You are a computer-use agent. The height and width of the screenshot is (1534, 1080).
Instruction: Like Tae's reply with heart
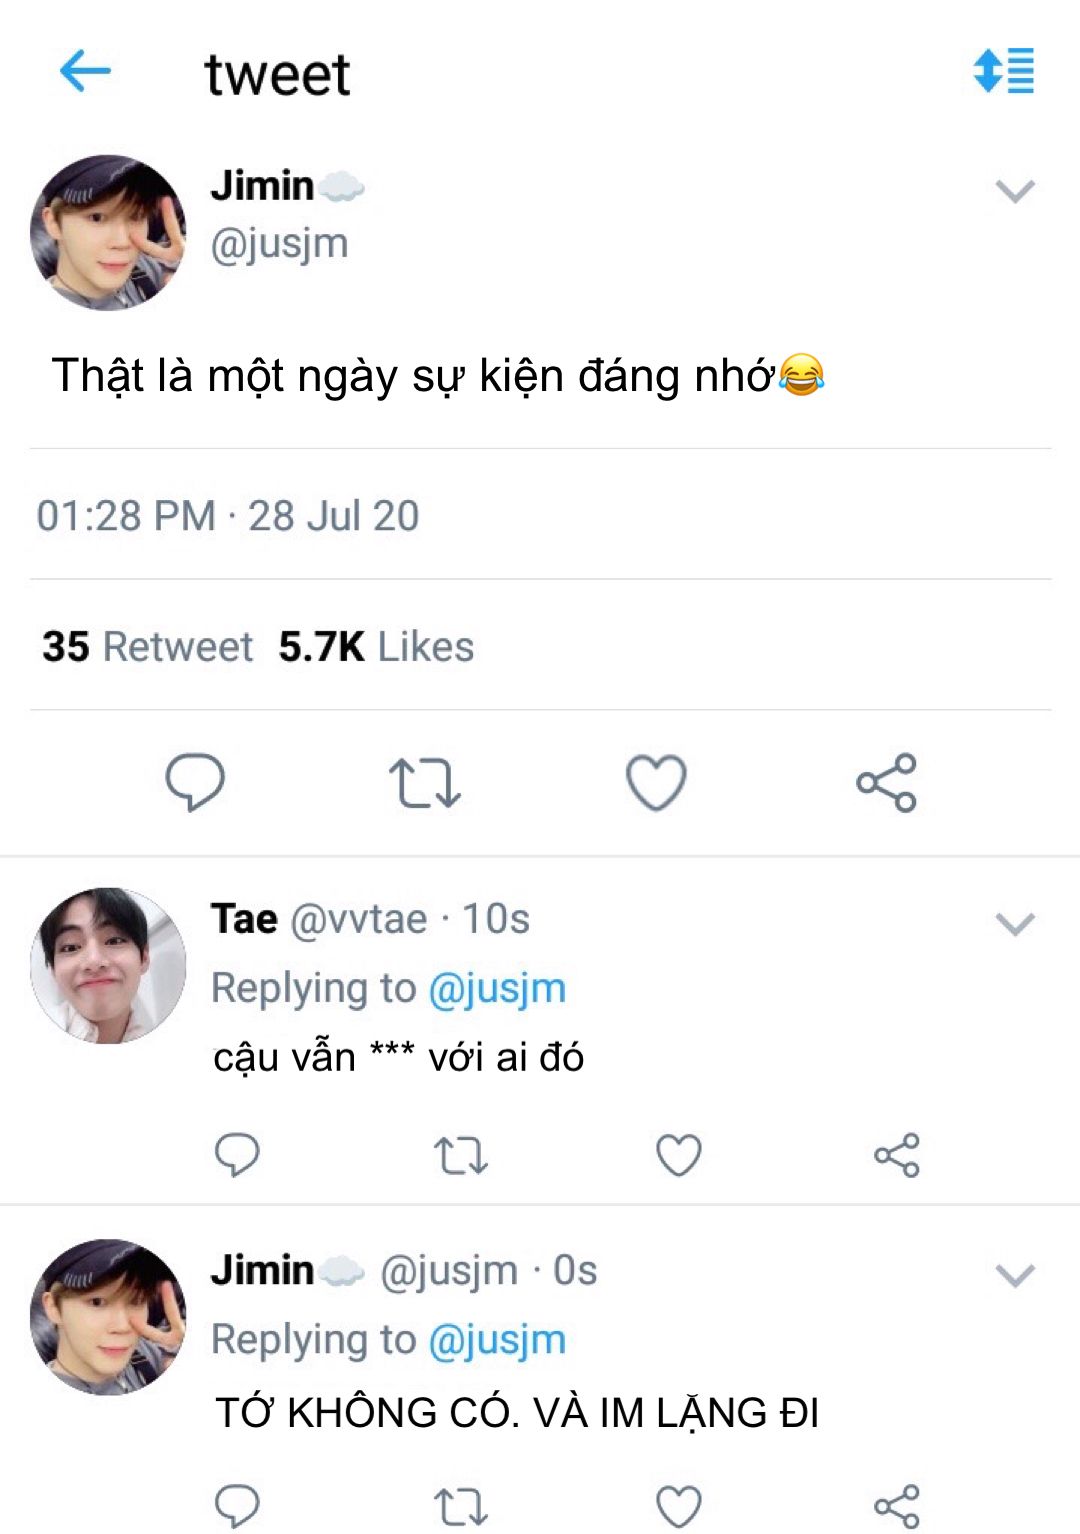(x=679, y=1155)
